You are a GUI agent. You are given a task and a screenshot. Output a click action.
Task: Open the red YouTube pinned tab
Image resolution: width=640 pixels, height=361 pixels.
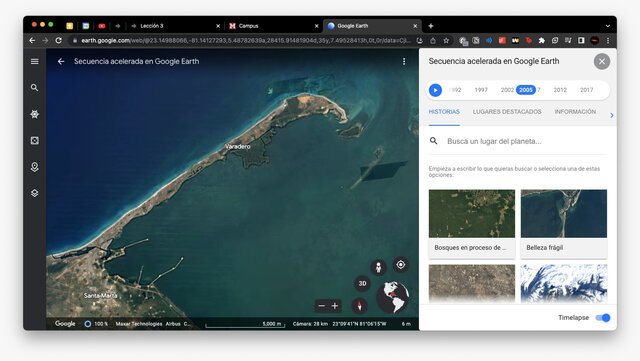102,26
